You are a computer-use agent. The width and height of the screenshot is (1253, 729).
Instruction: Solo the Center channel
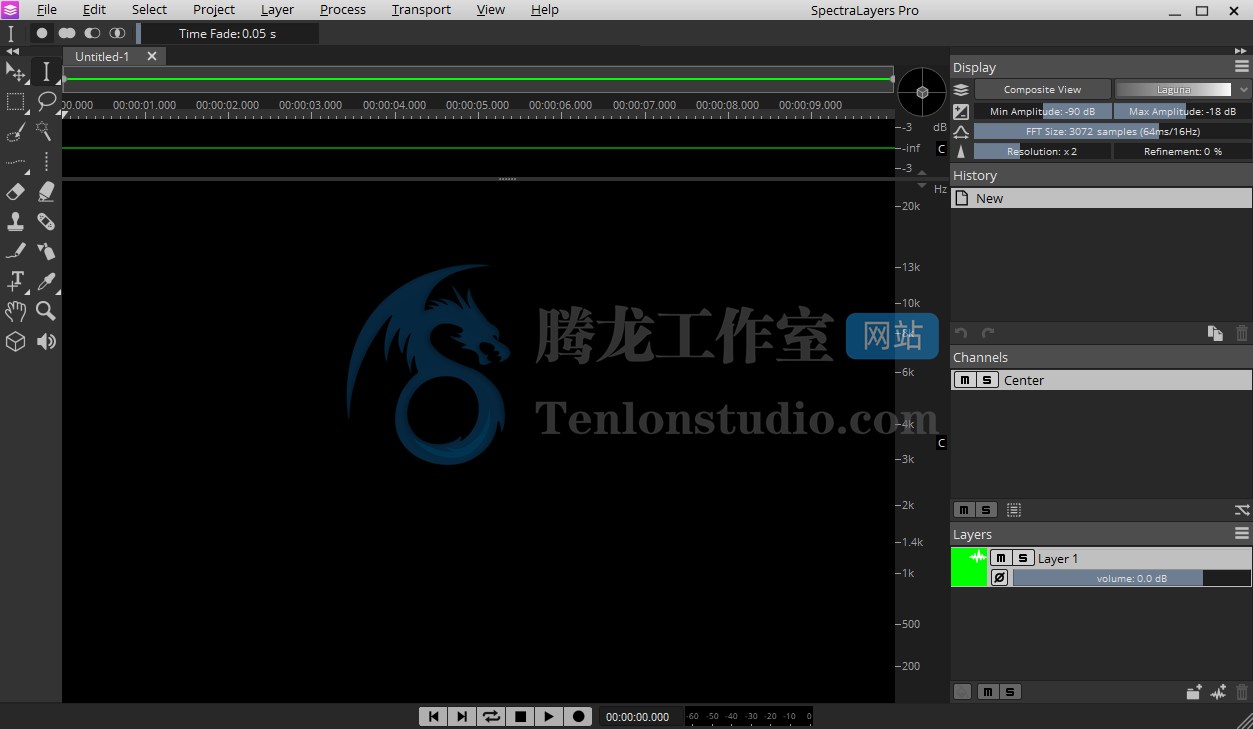987,380
